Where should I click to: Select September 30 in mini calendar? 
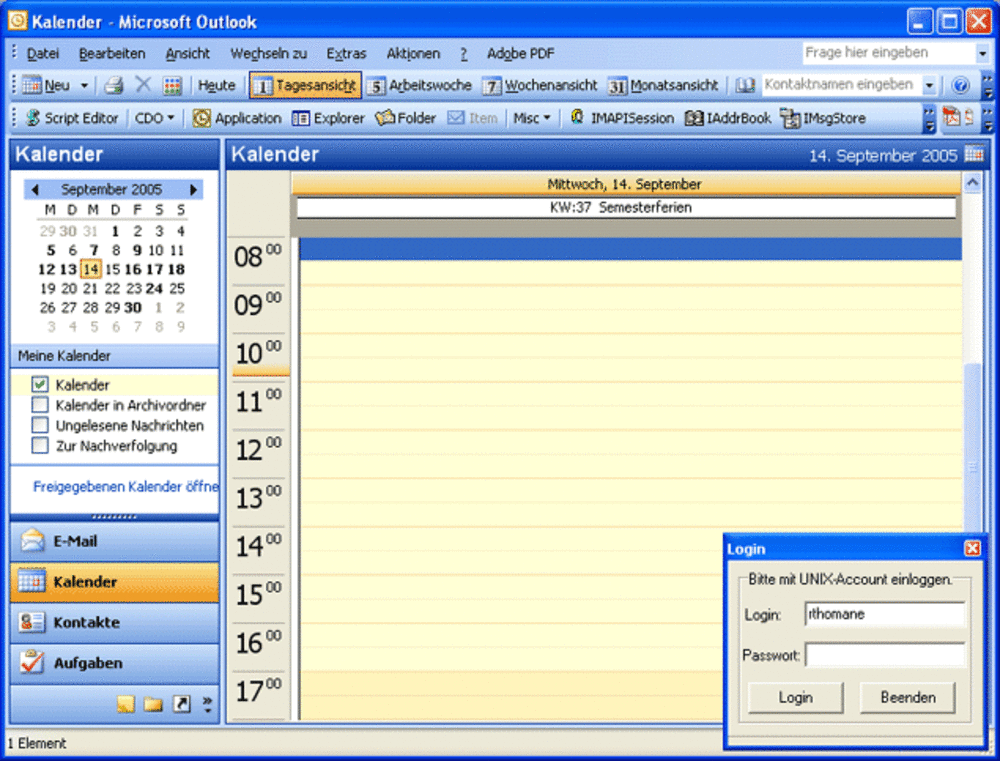pyautogui.click(x=133, y=307)
